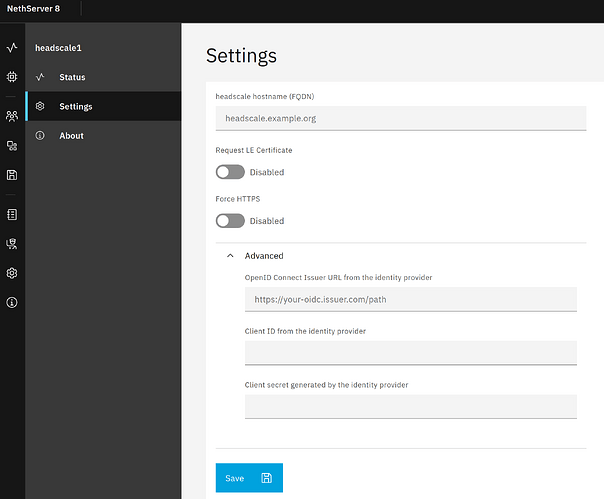The width and height of the screenshot is (604, 499).
Task: Turn on the Force HTTPS toggle
Action: (x=230, y=221)
